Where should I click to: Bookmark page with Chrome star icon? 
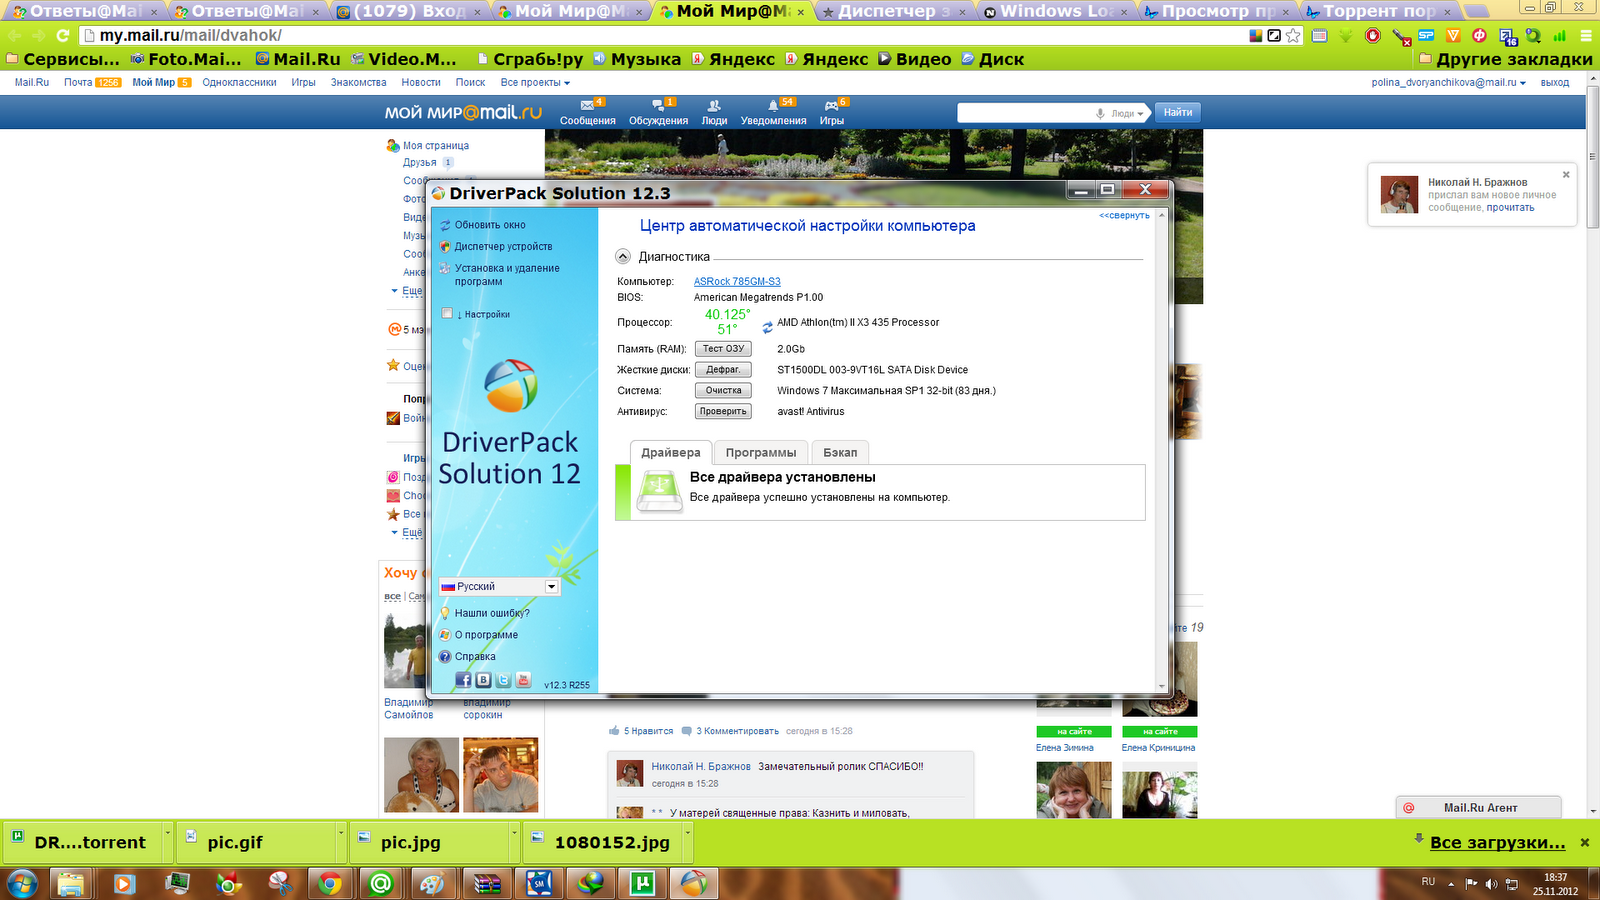[1293, 35]
